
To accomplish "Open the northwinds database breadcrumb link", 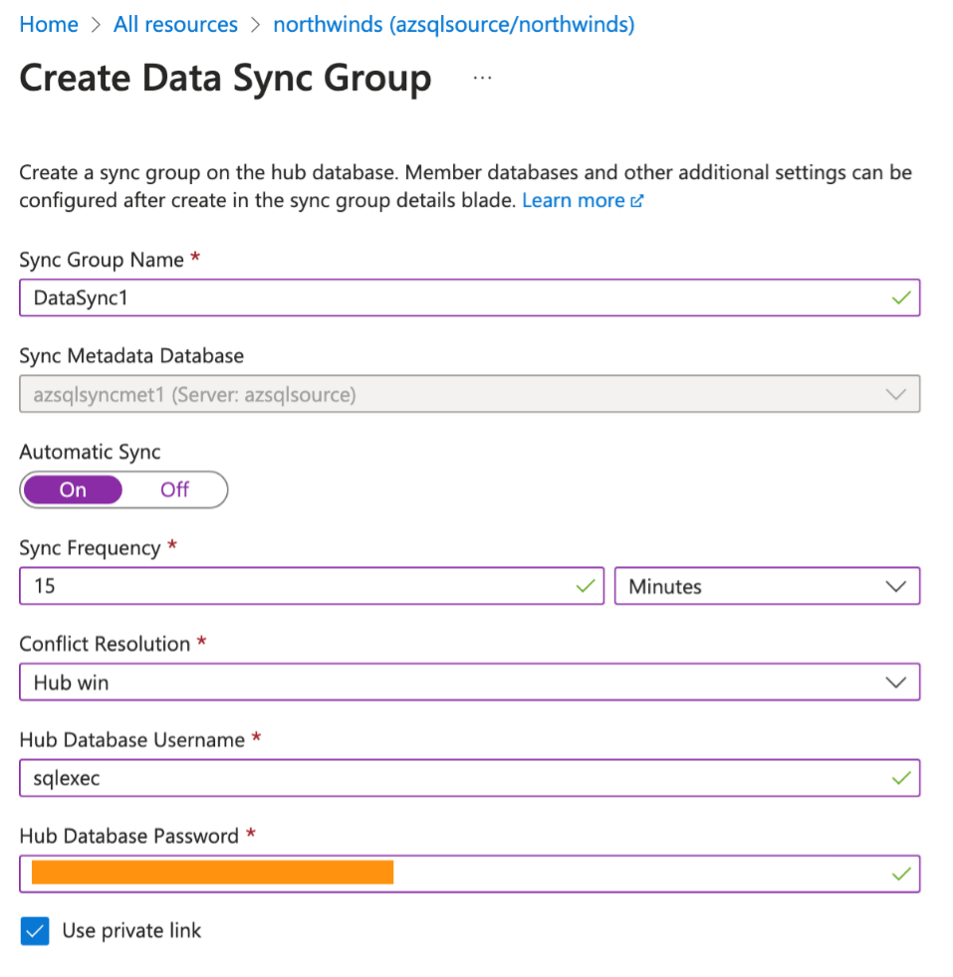I will pyautogui.click(x=455, y=24).
